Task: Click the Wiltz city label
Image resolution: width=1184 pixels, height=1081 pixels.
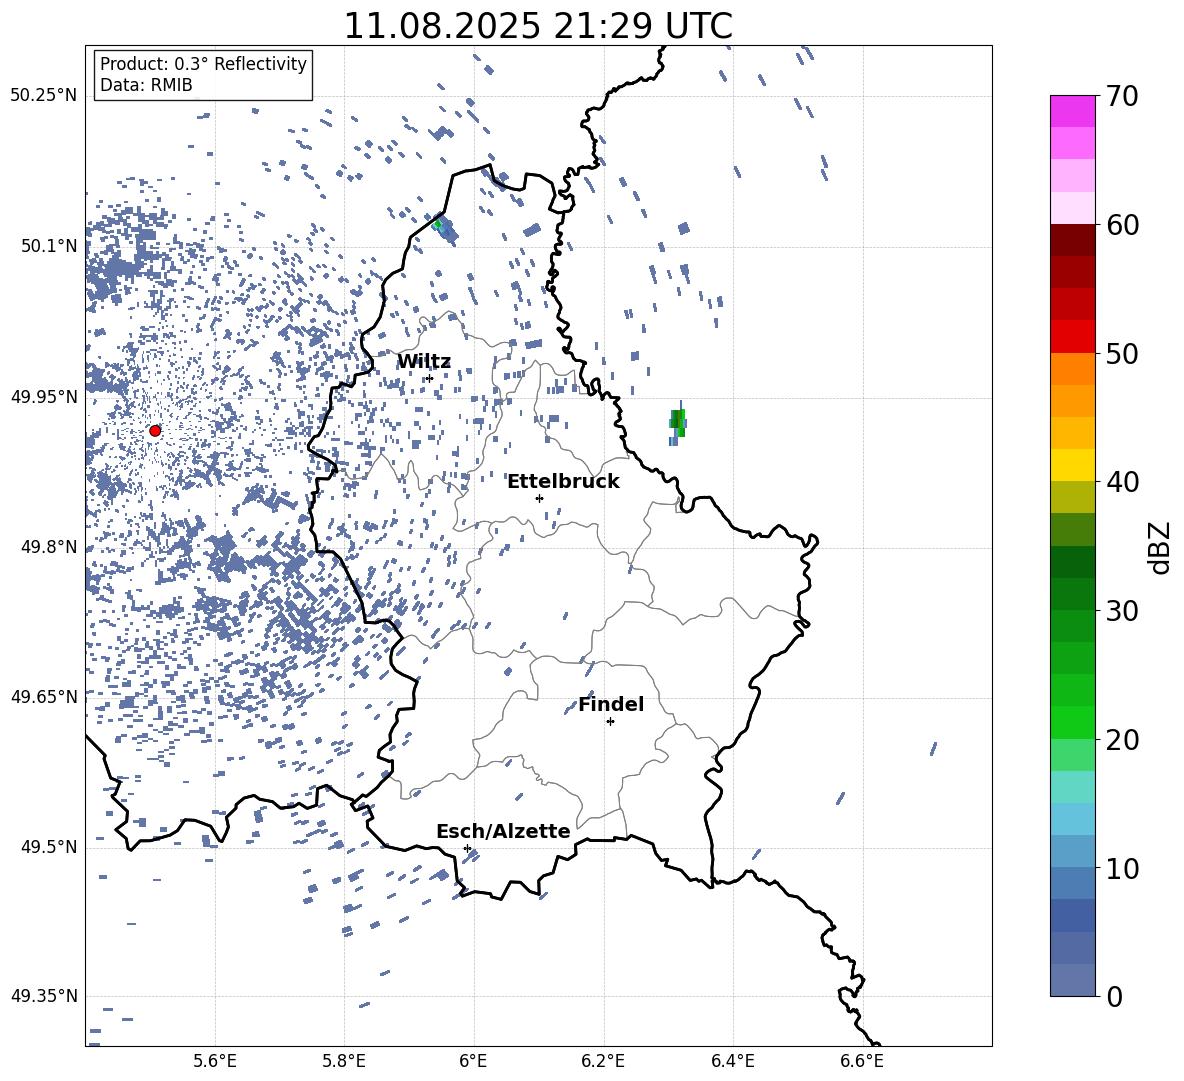Action: 424,362
